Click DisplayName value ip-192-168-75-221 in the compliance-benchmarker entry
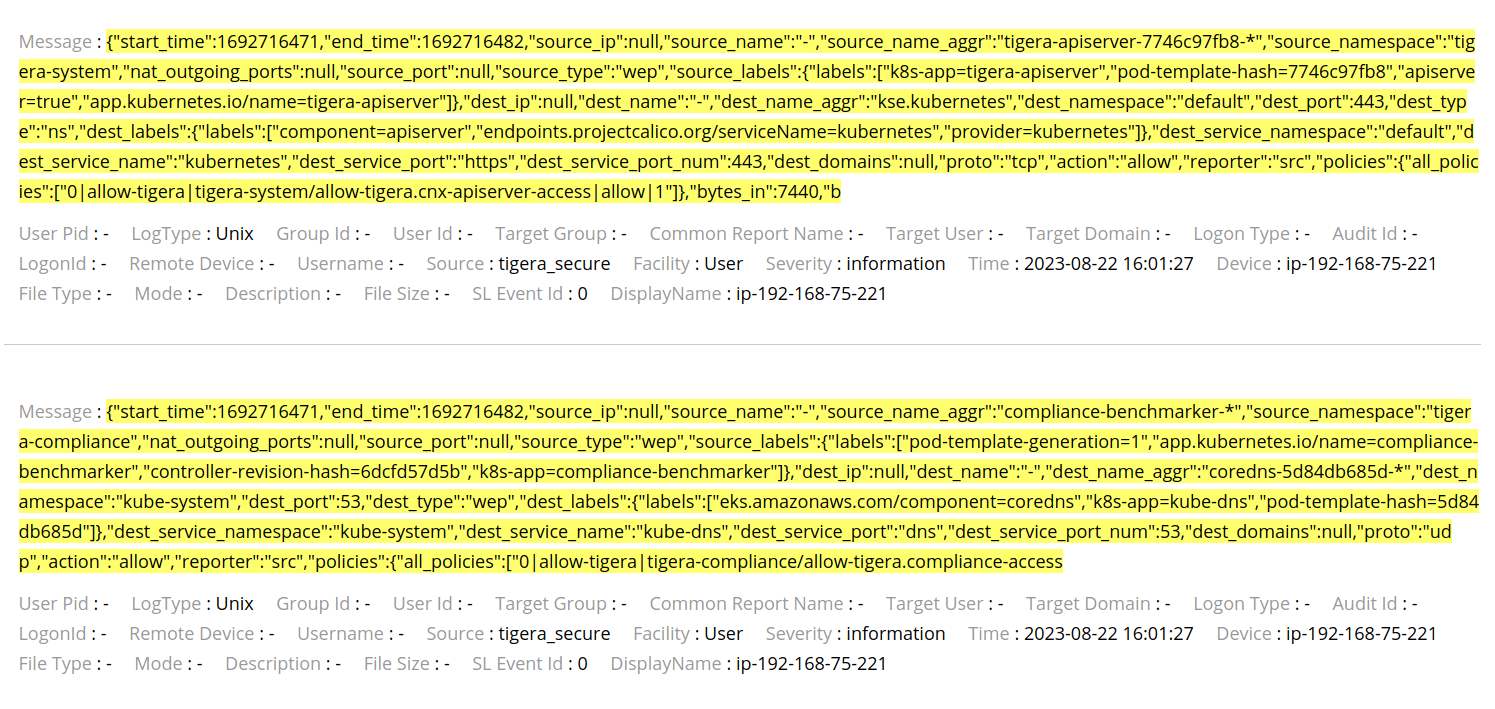The image size is (1495, 709). click(811, 664)
